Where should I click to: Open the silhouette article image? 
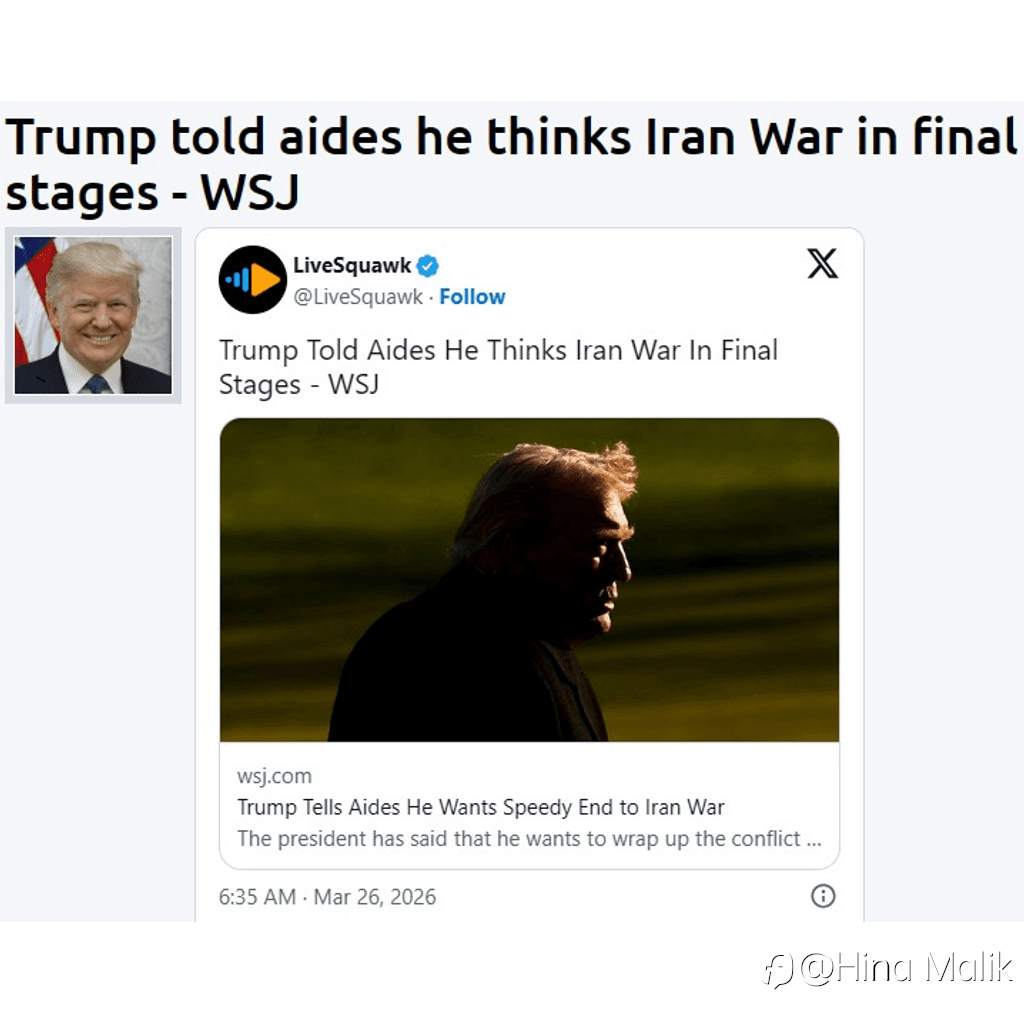click(x=530, y=579)
